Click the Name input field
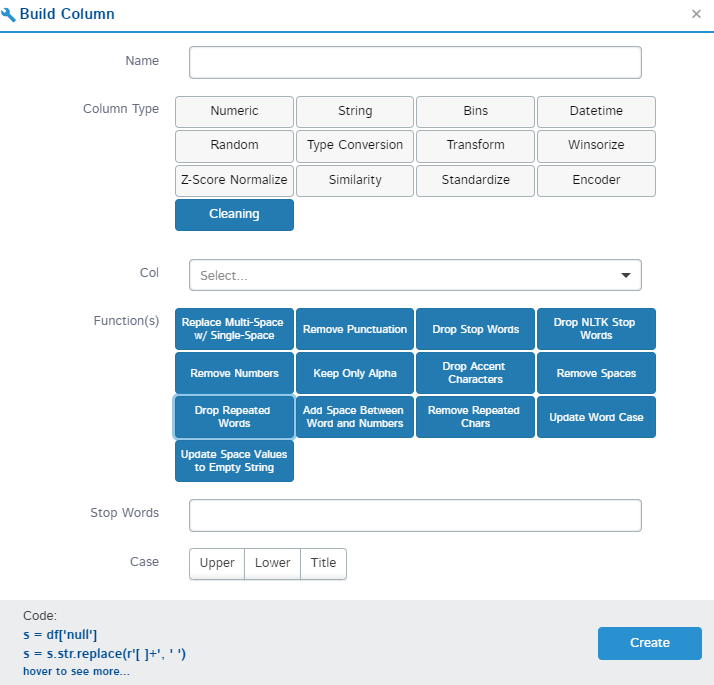The width and height of the screenshot is (714, 685). [415, 62]
